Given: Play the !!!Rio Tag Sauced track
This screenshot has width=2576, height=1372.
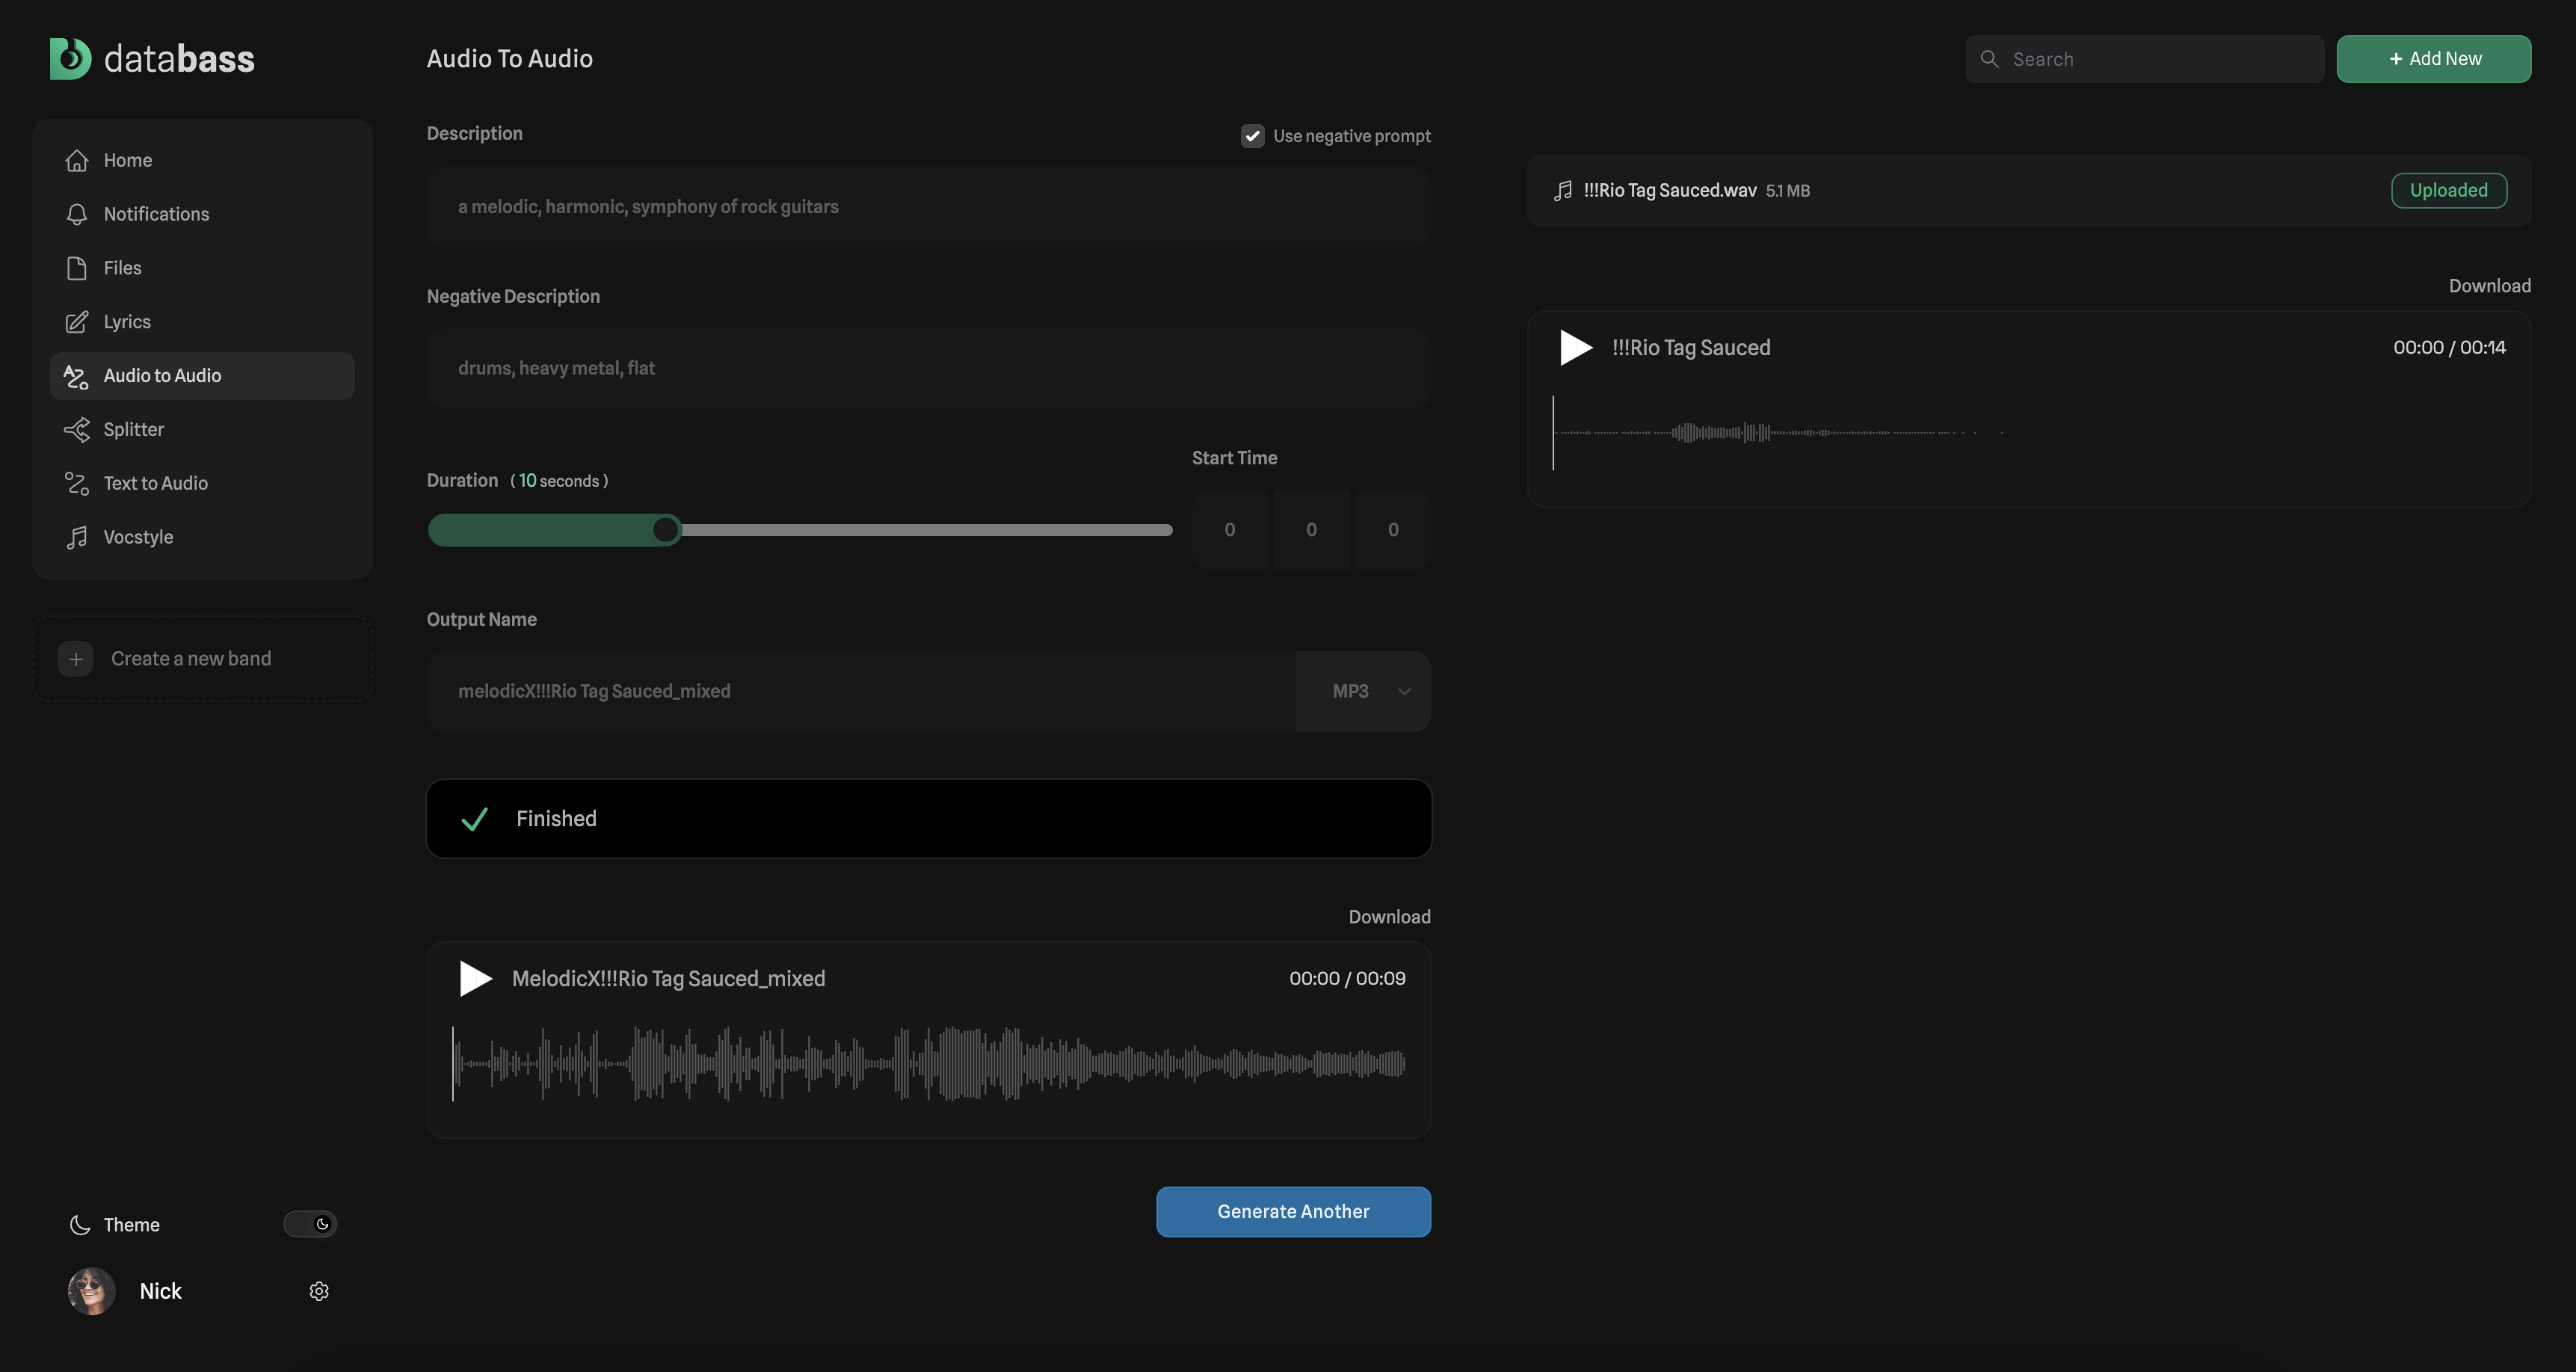Looking at the screenshot, I should [x=1576, y=348].
